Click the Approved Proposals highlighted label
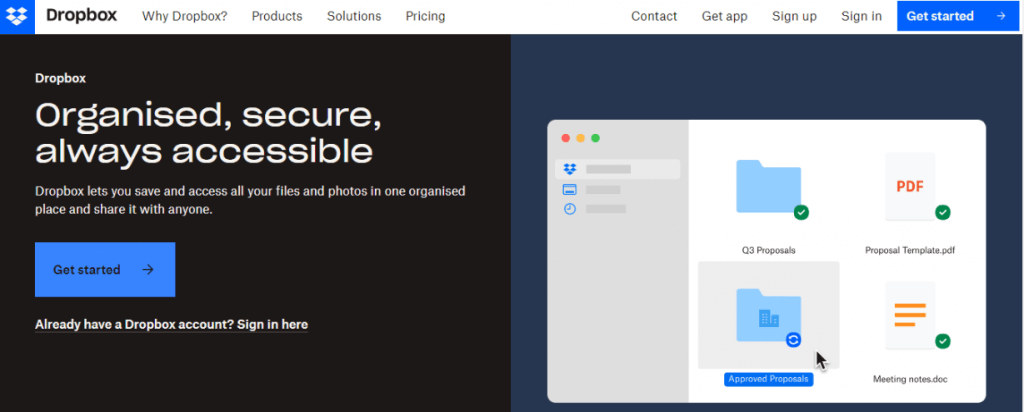This screenshot has width=1024, height=412. tap(769, 379)
